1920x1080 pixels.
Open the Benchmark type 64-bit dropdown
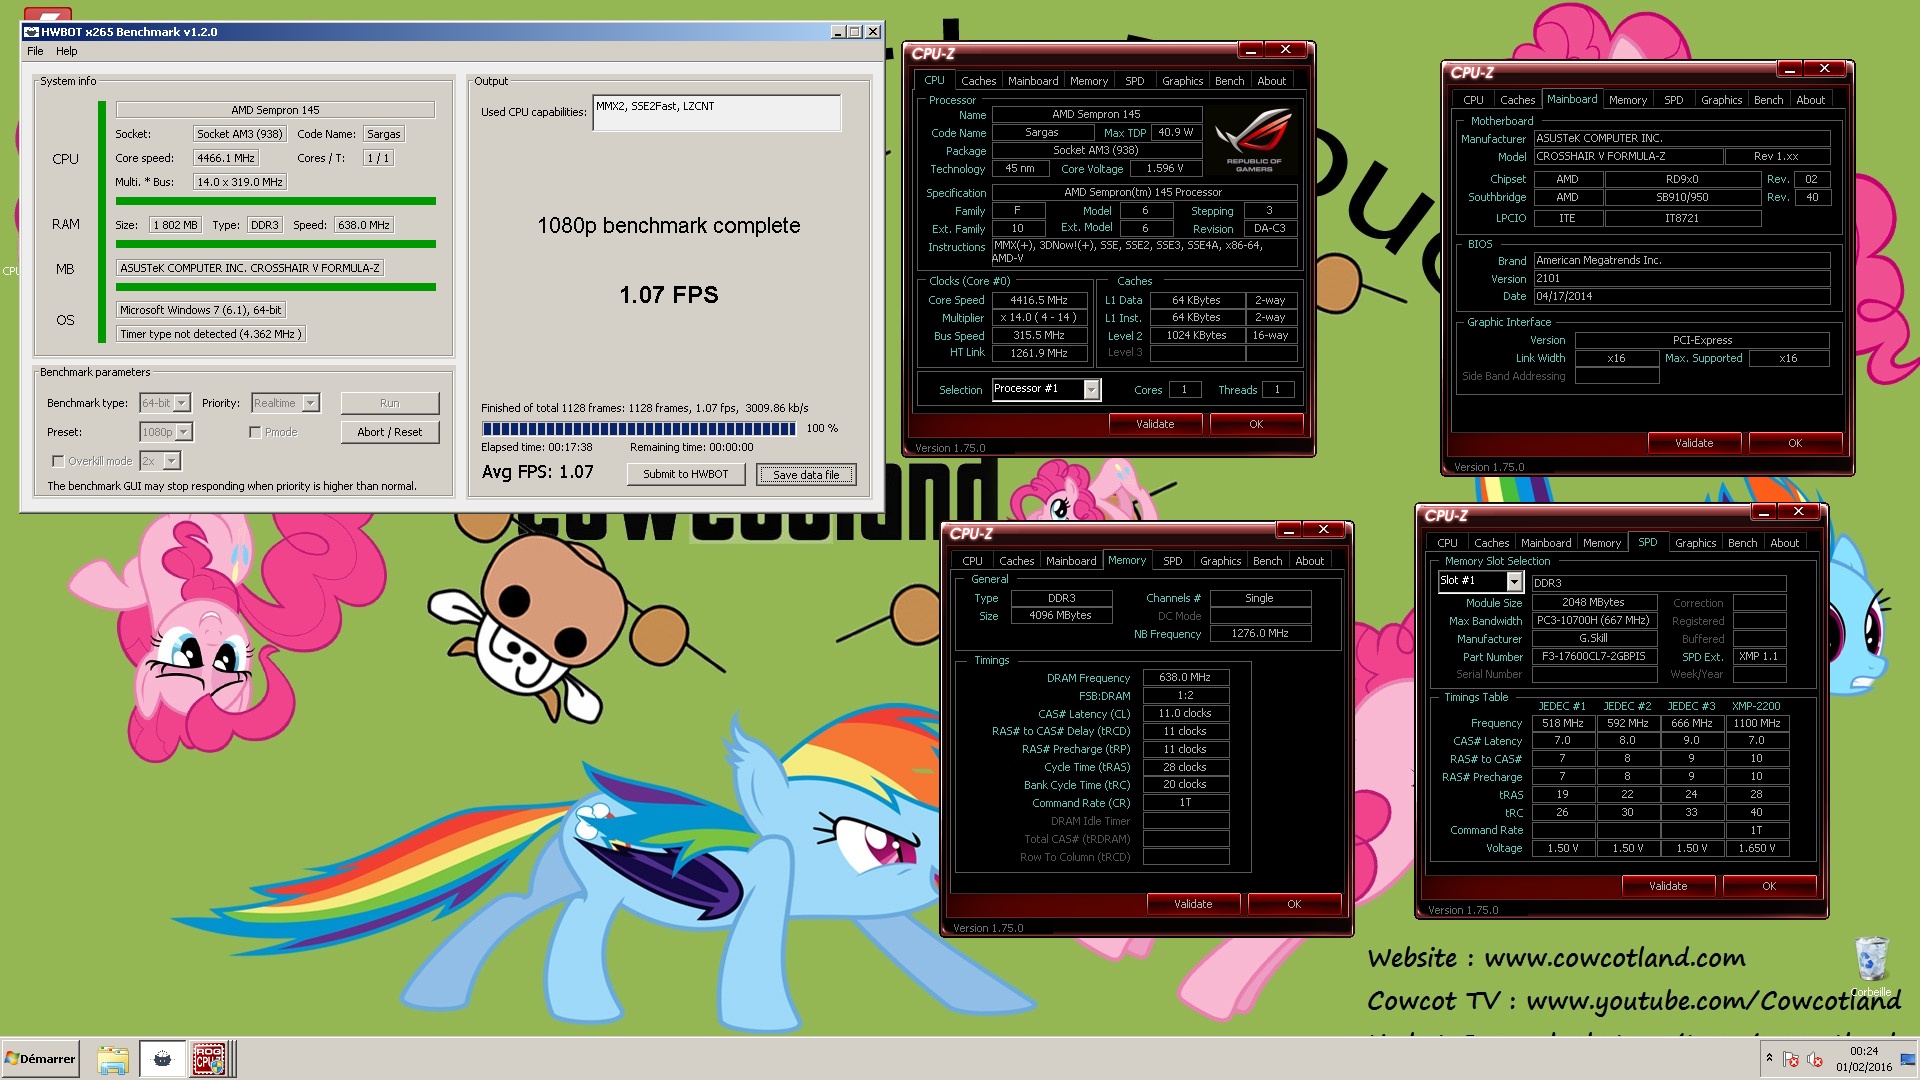click(182, 403)
